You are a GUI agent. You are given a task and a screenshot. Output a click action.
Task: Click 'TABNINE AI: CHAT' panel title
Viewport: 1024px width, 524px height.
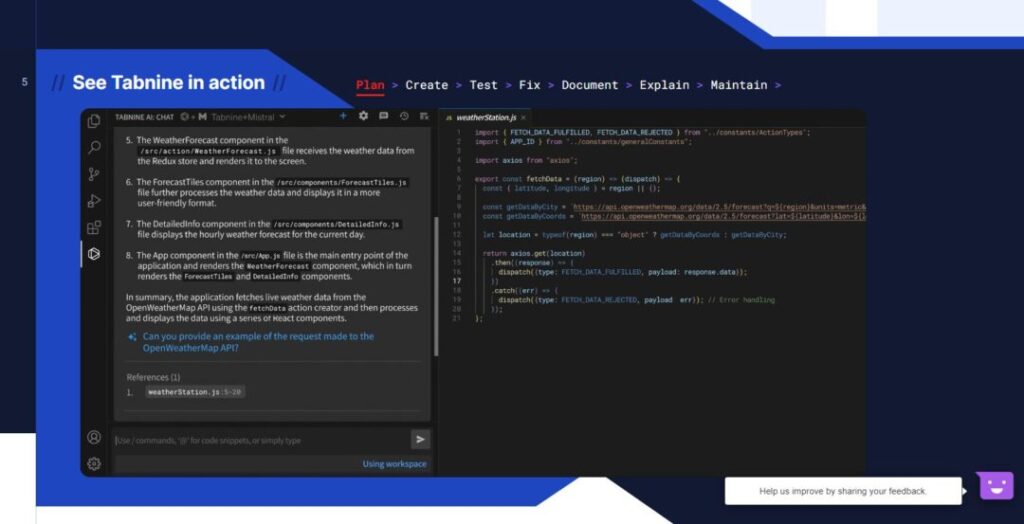[x=144, y=117]
